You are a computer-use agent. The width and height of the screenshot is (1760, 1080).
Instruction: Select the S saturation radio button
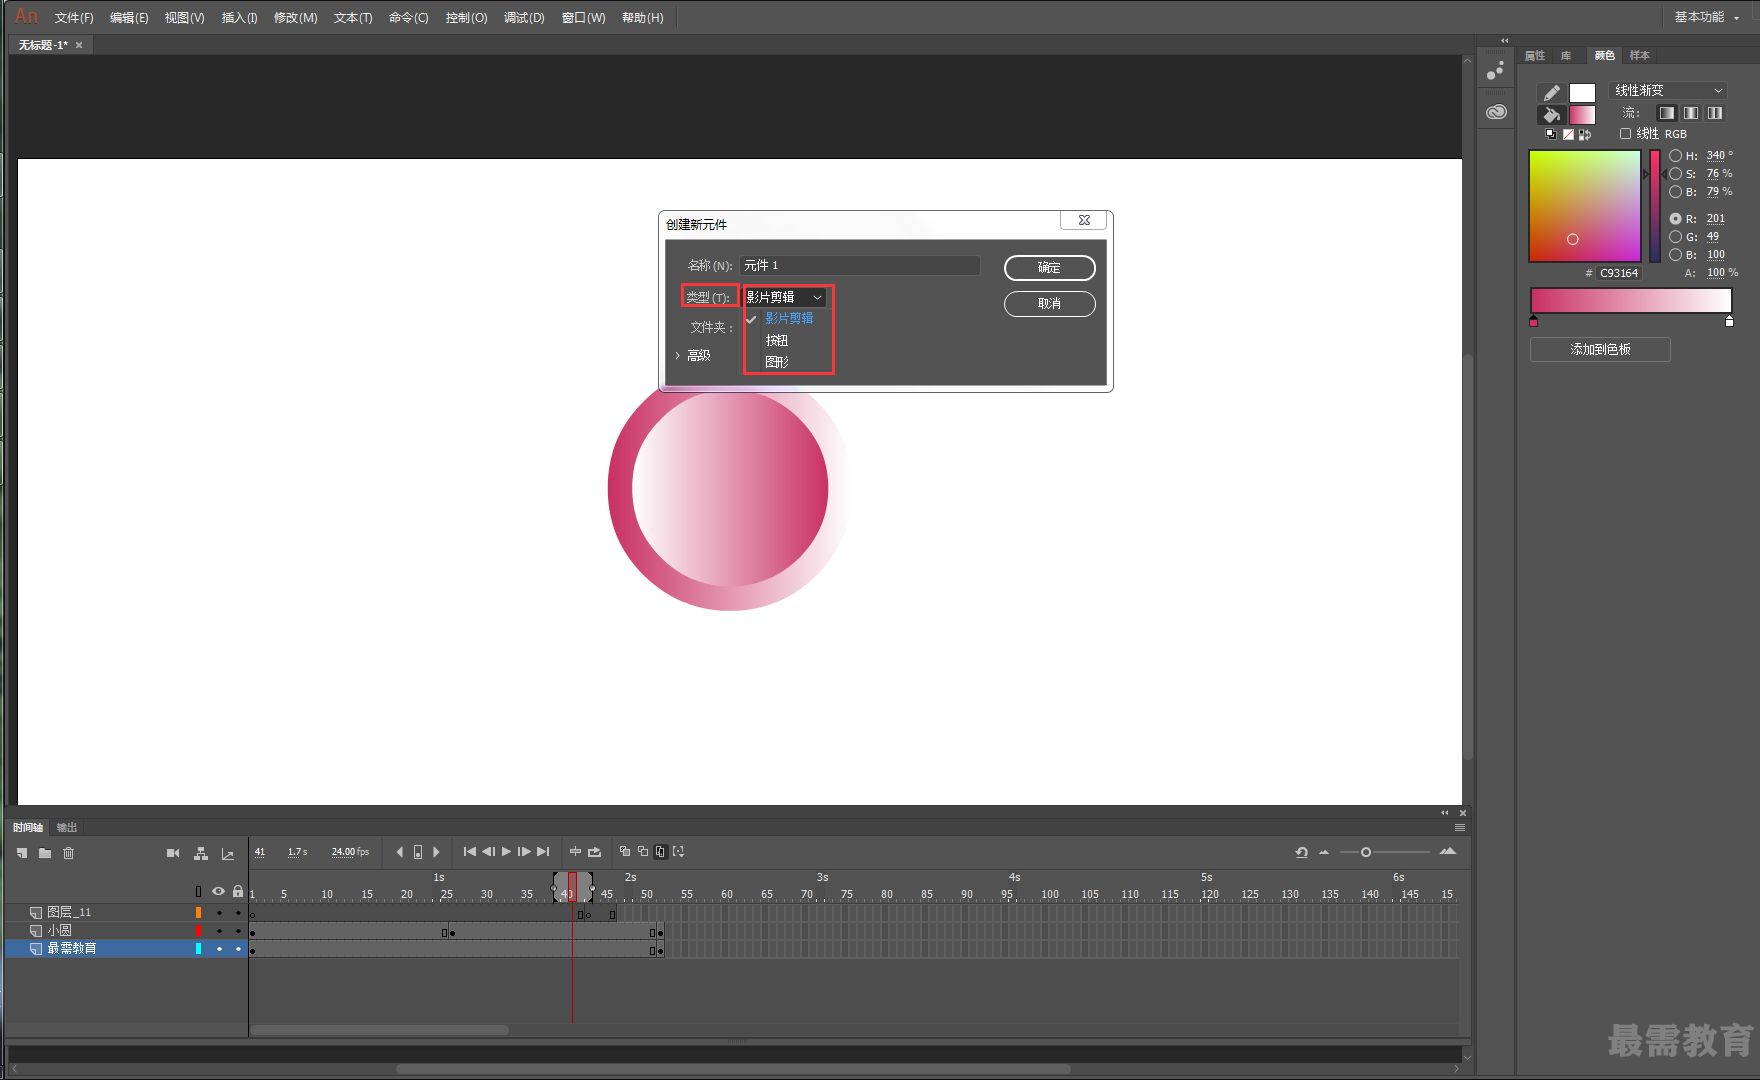click(x=1675, y=174)
